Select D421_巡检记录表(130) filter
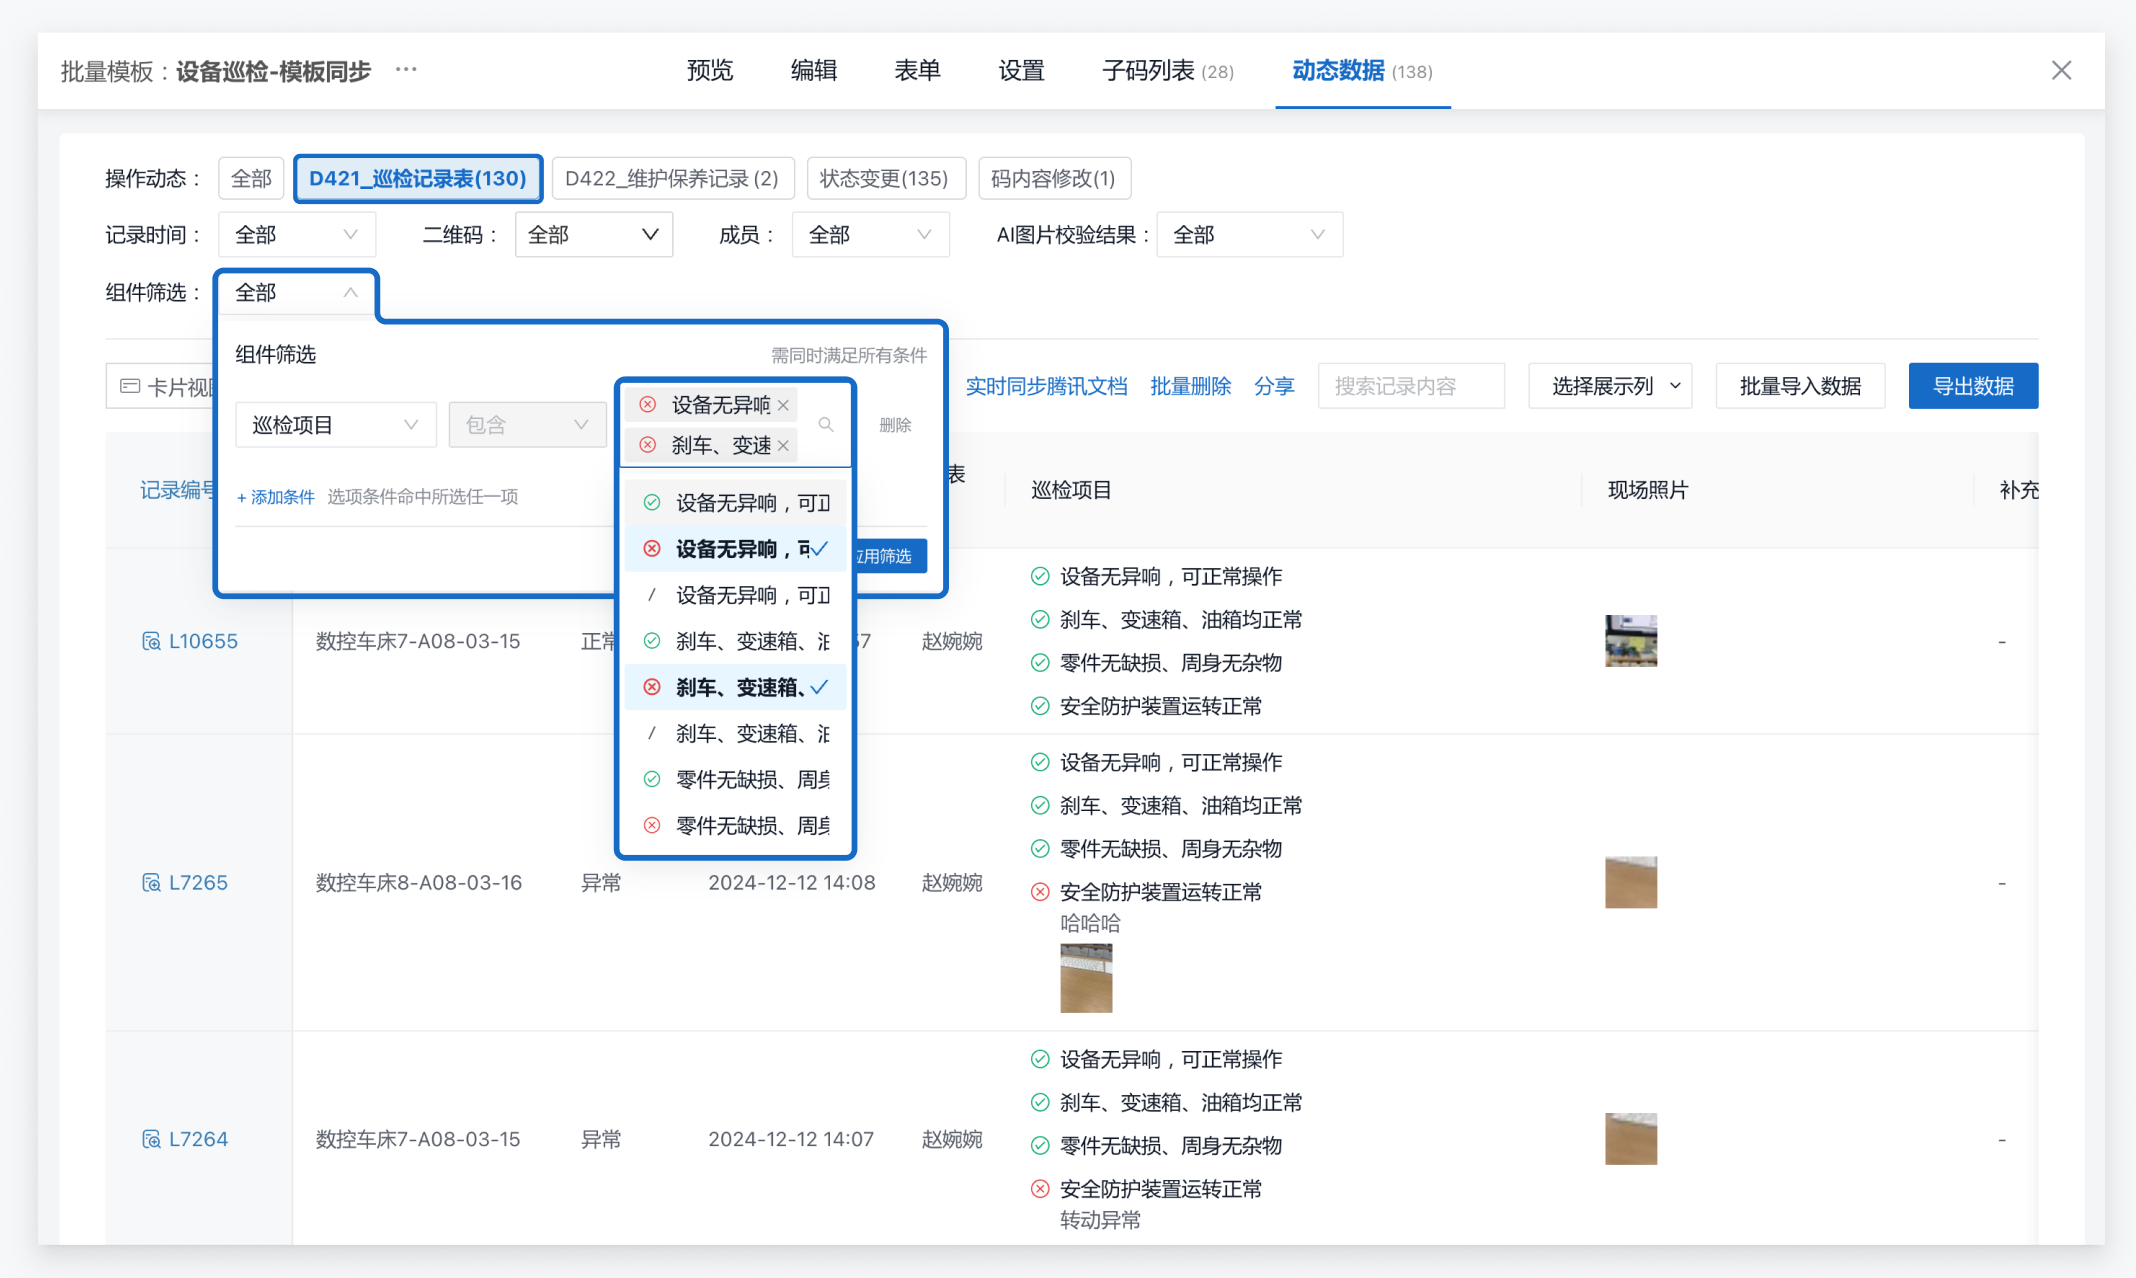2136x1278 pixels. point(418,178)
